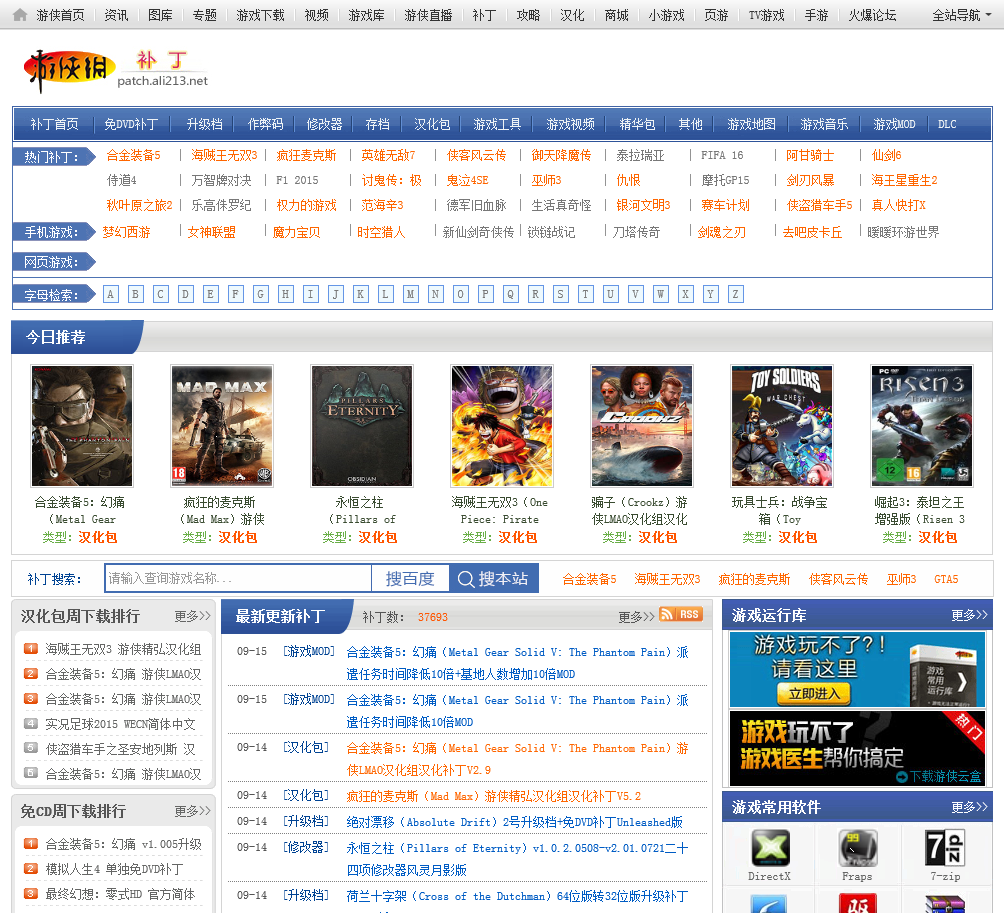Viewport: 1004px width, 913px height.
Task: Open the Crookz cover thumbnail
Action: pos(642,426)
